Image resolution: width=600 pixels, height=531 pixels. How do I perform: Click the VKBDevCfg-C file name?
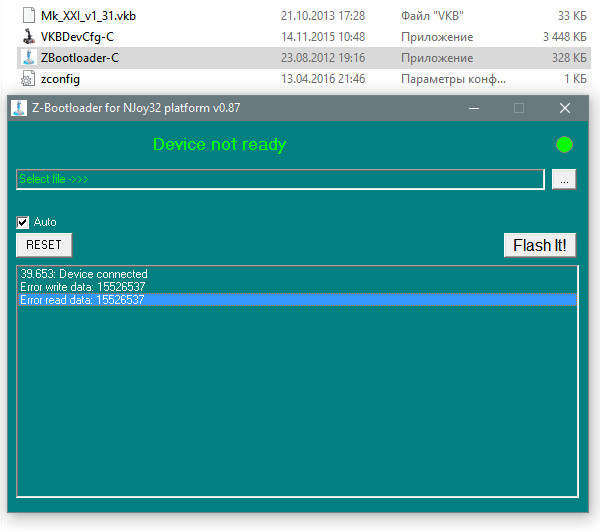77,37
